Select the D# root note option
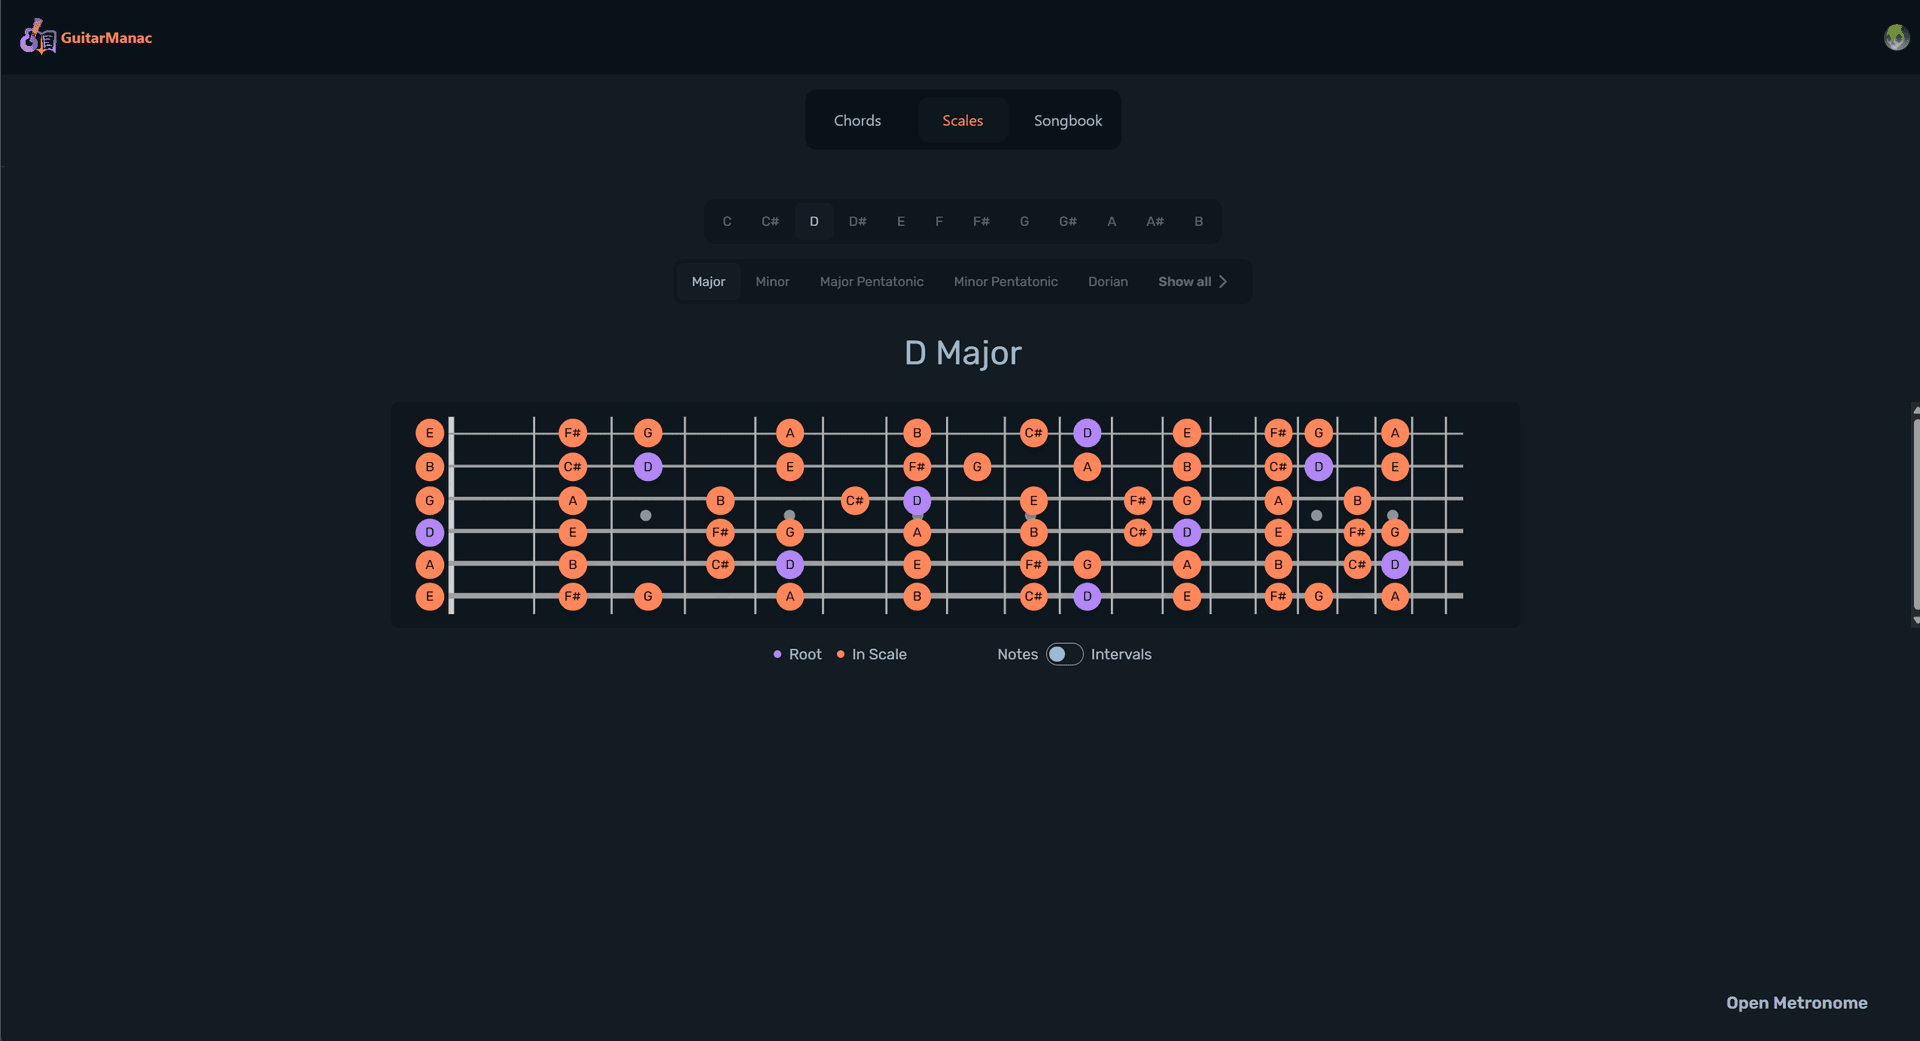This screenshot has height=1041, width=1920. coord(857,221)
